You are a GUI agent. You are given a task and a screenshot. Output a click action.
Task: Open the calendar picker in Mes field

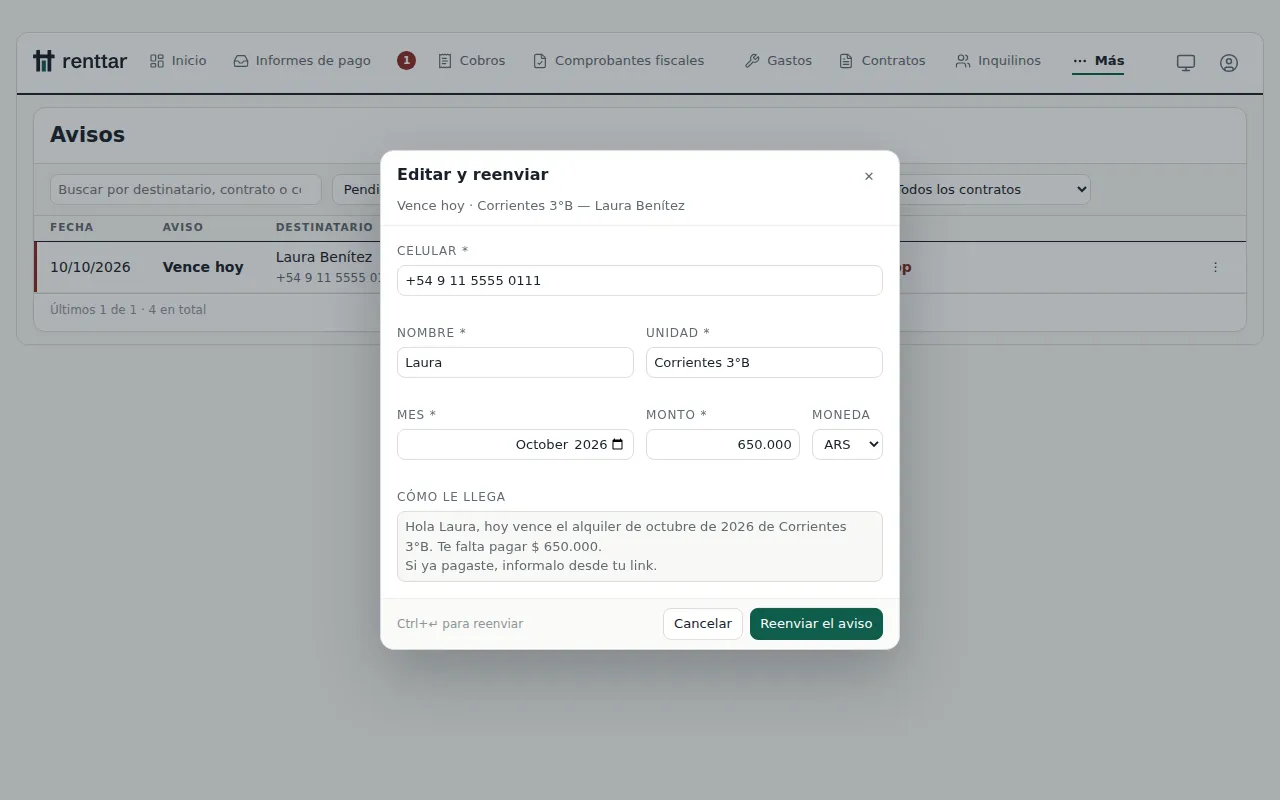coord(618,444)
